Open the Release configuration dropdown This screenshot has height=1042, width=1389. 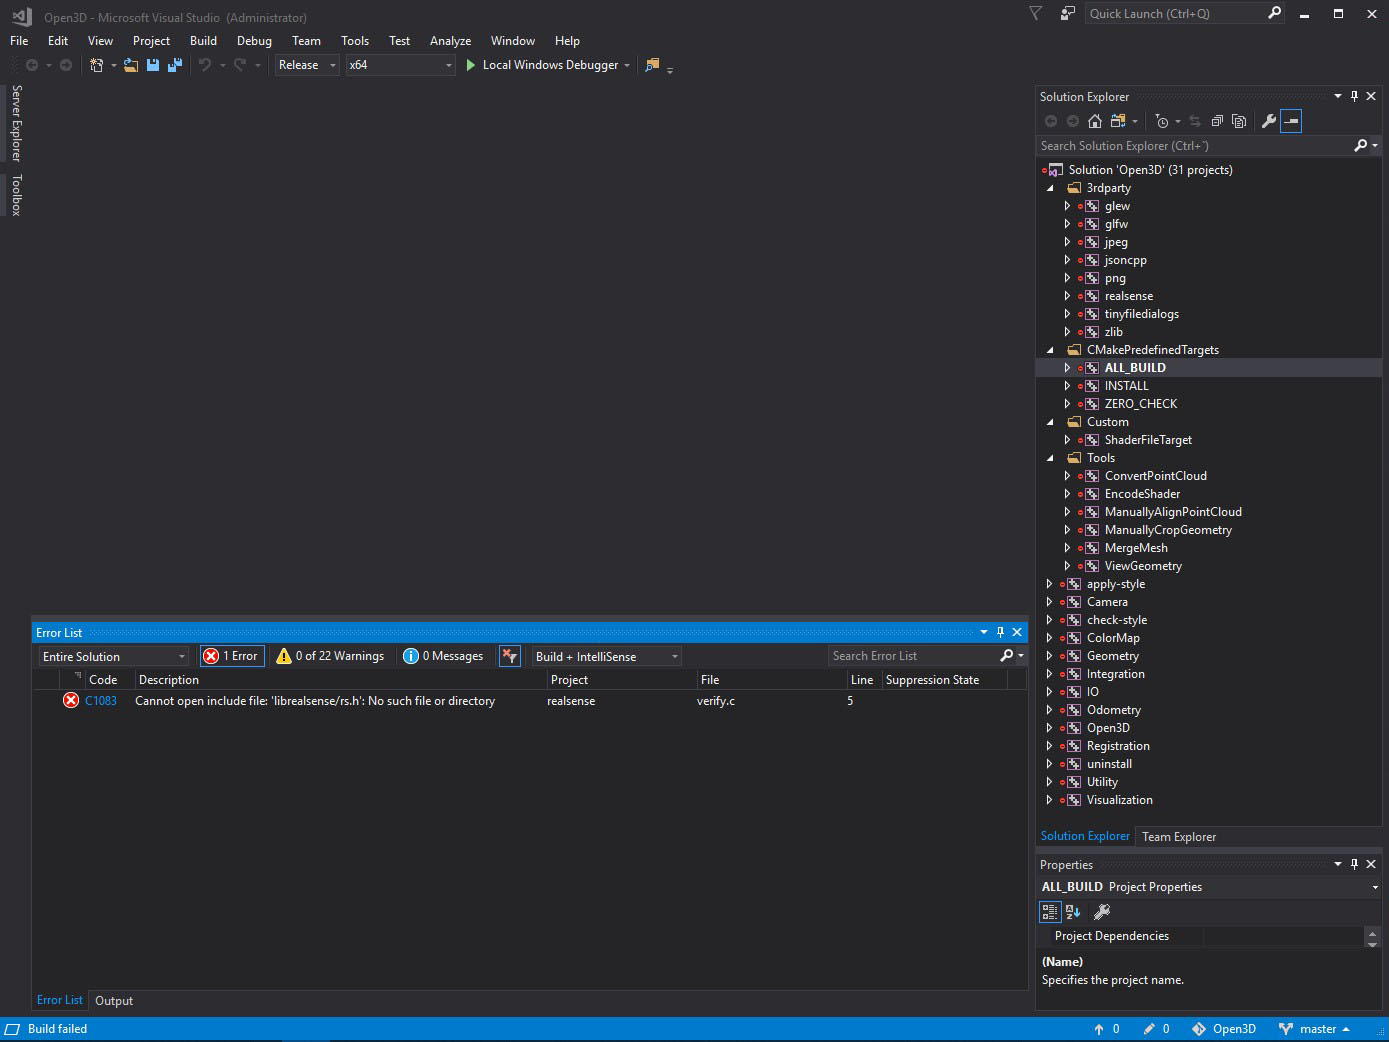click(308, 65)
